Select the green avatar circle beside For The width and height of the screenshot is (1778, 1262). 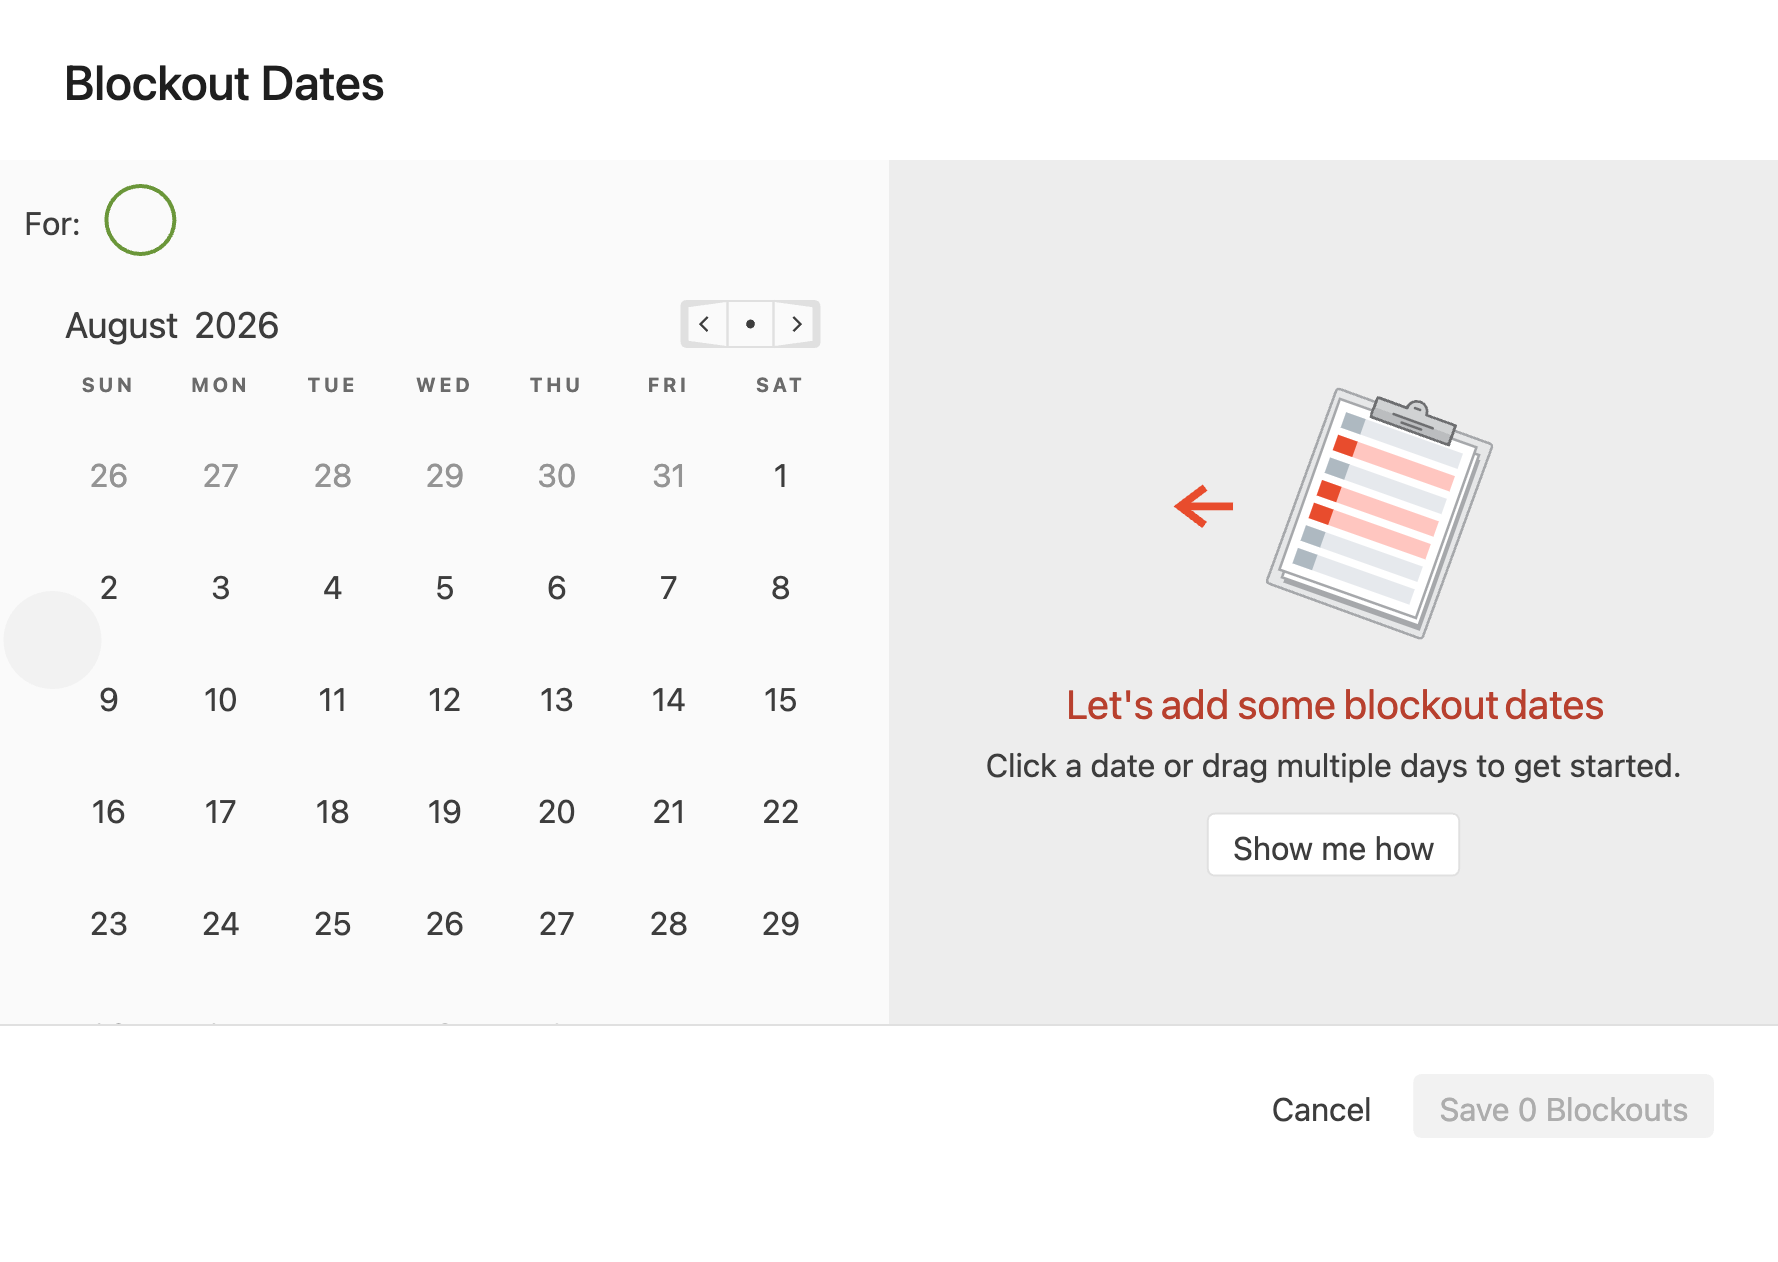(140, 220)
